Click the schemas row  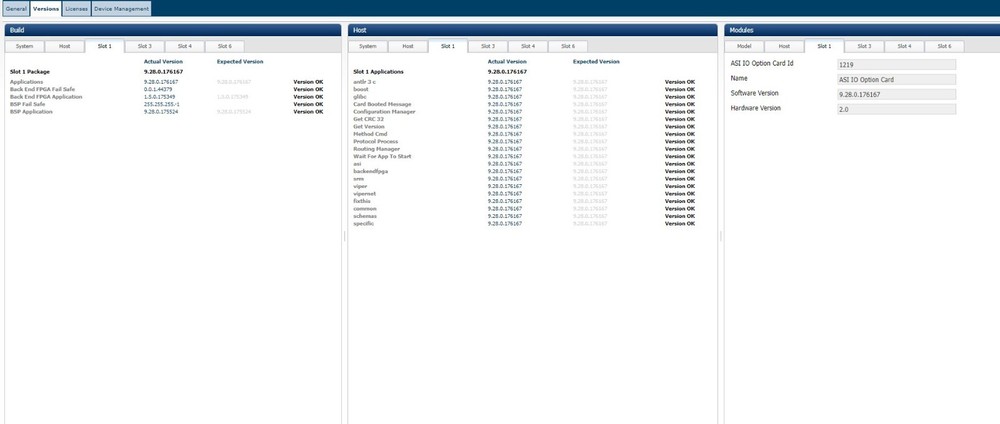point(524,216)
